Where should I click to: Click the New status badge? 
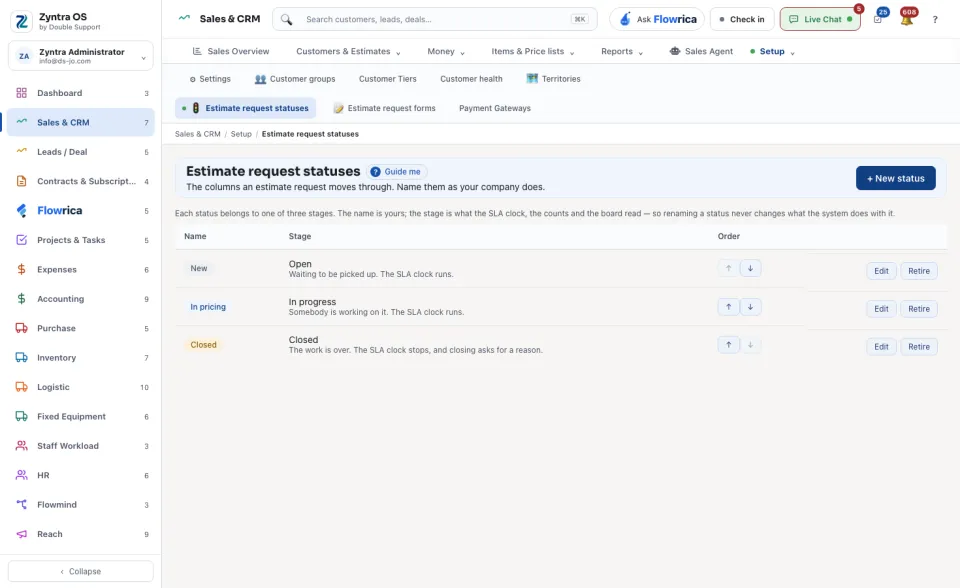click(x=198, y=268)
